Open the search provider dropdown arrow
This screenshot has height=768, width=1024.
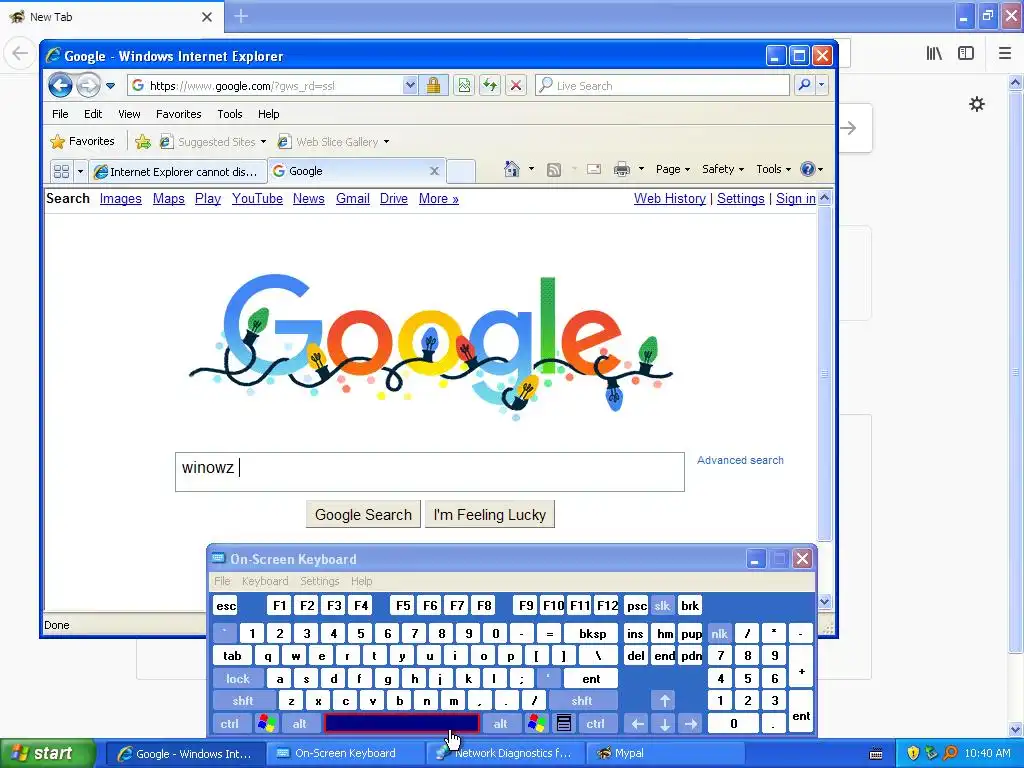pos(822,86)
